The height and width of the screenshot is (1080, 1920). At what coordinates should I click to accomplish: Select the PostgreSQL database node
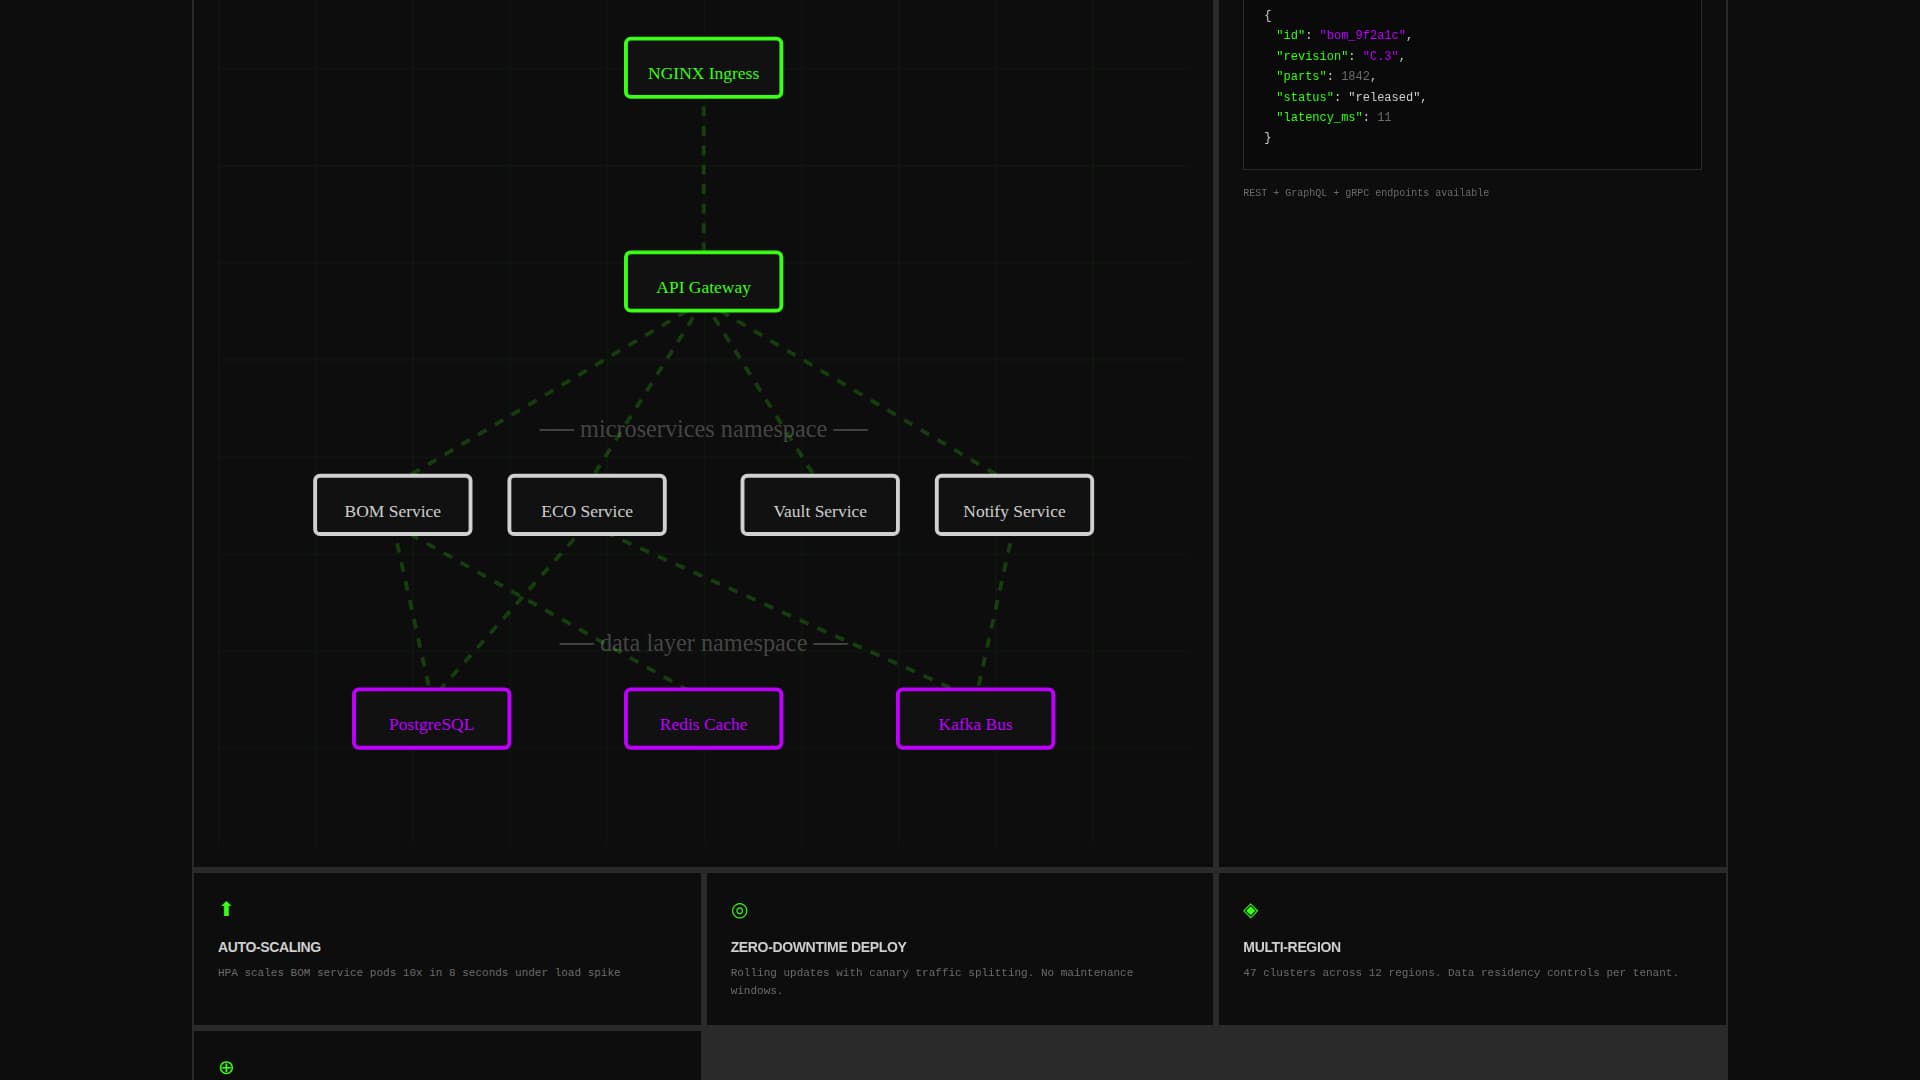click(431, 718)
